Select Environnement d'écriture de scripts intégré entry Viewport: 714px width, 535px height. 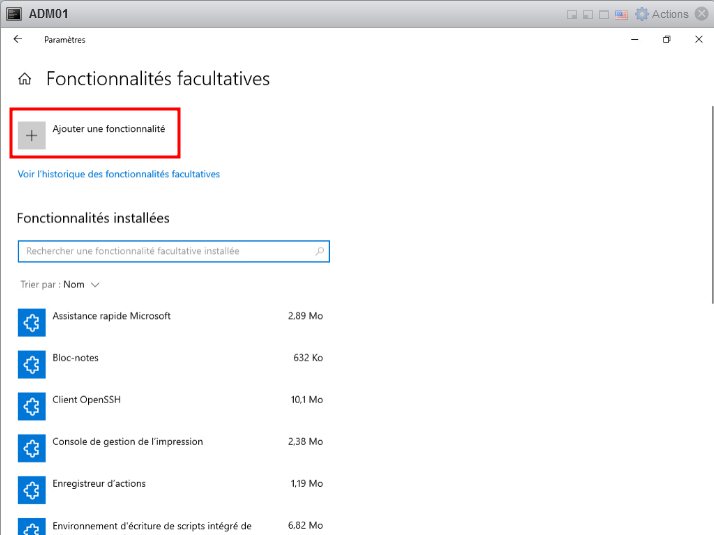coord(151,525)
